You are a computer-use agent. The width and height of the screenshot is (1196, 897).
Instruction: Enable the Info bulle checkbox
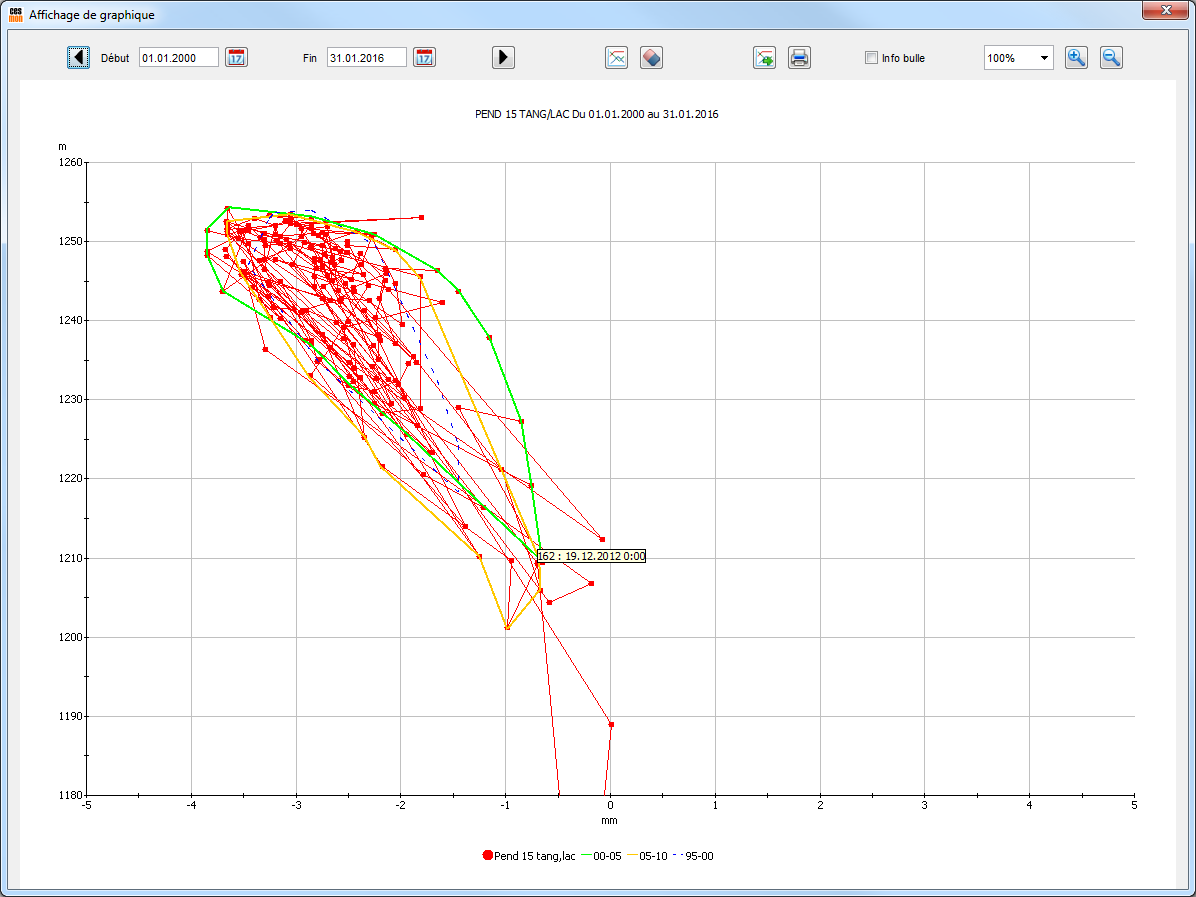coord(871,58)
